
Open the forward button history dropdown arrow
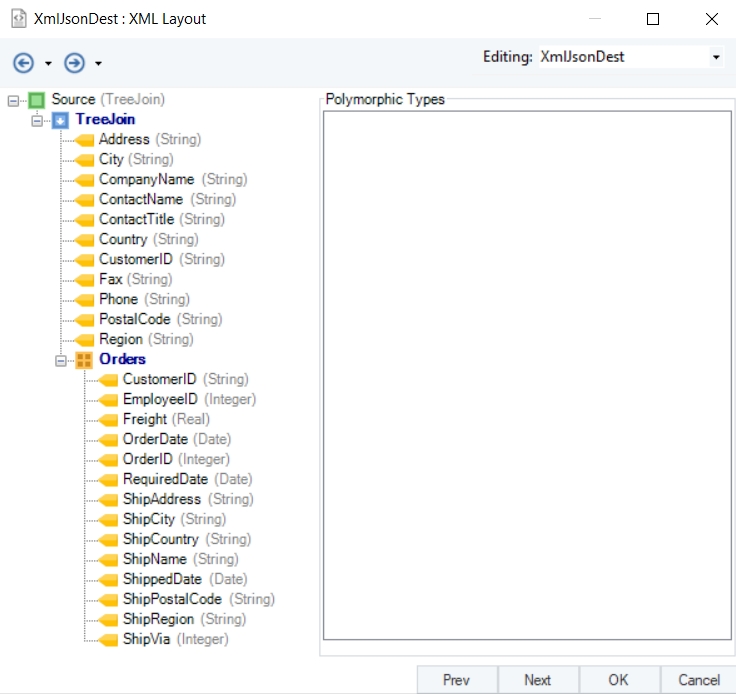click(98, 63)
